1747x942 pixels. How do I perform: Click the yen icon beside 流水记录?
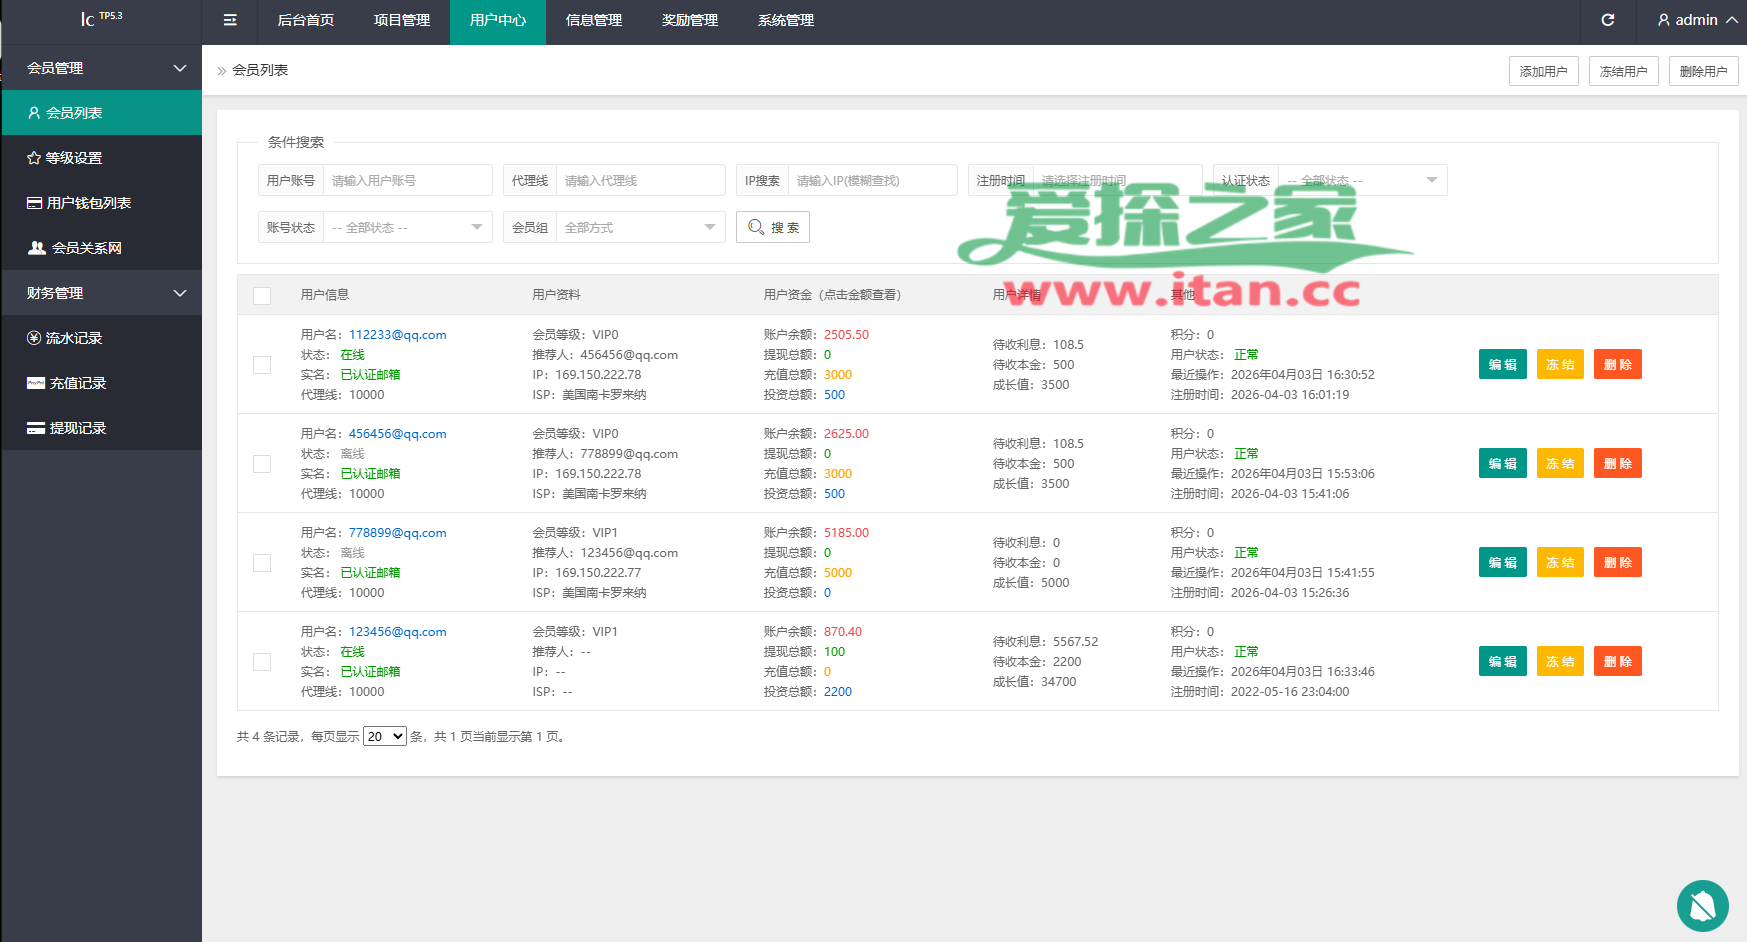tap(34, 338)
